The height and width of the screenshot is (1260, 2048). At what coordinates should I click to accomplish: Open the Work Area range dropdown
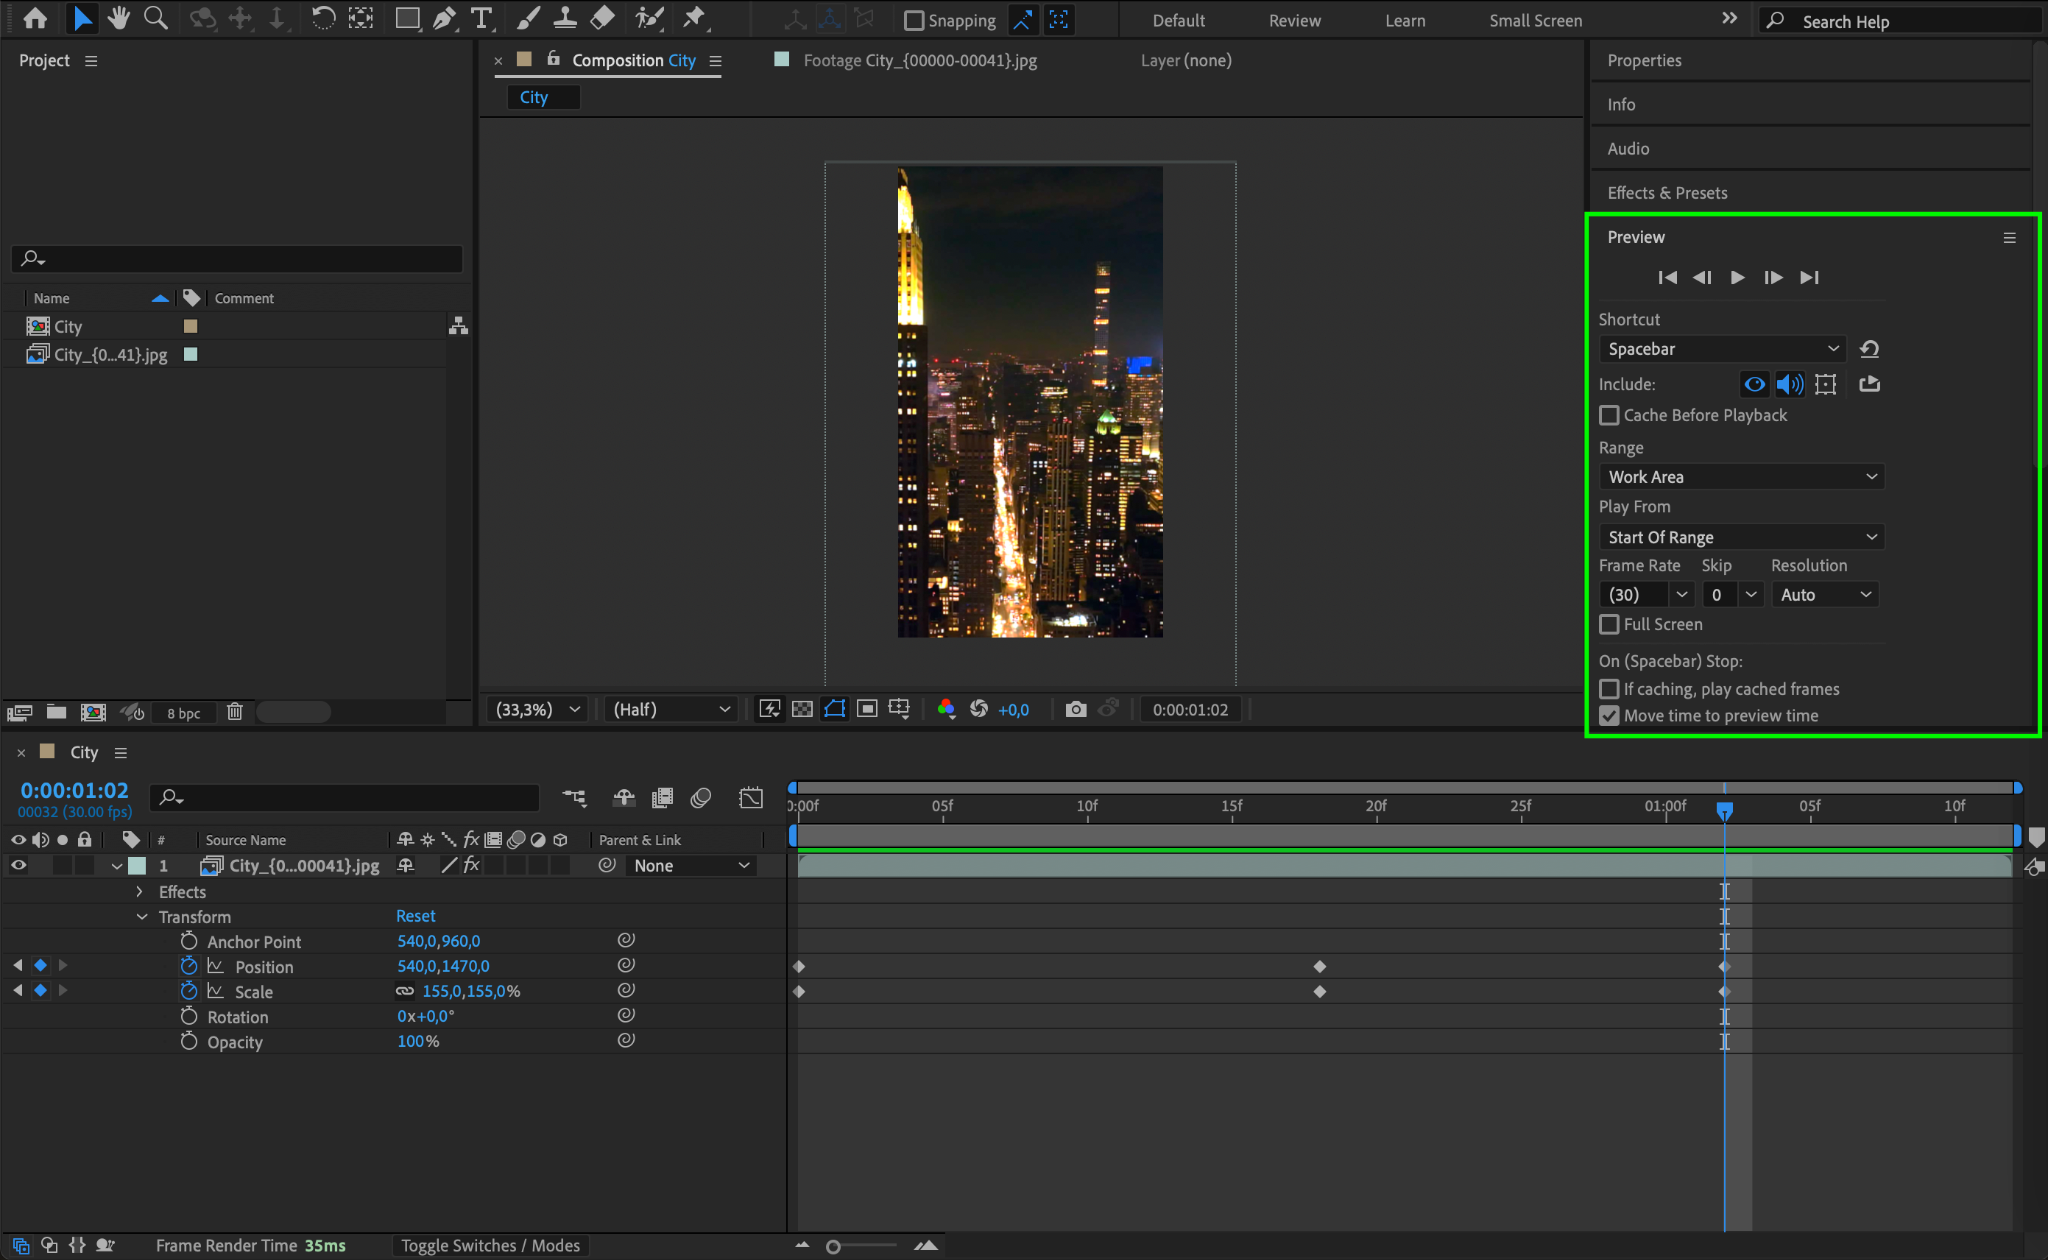[x=1740, y=477]
